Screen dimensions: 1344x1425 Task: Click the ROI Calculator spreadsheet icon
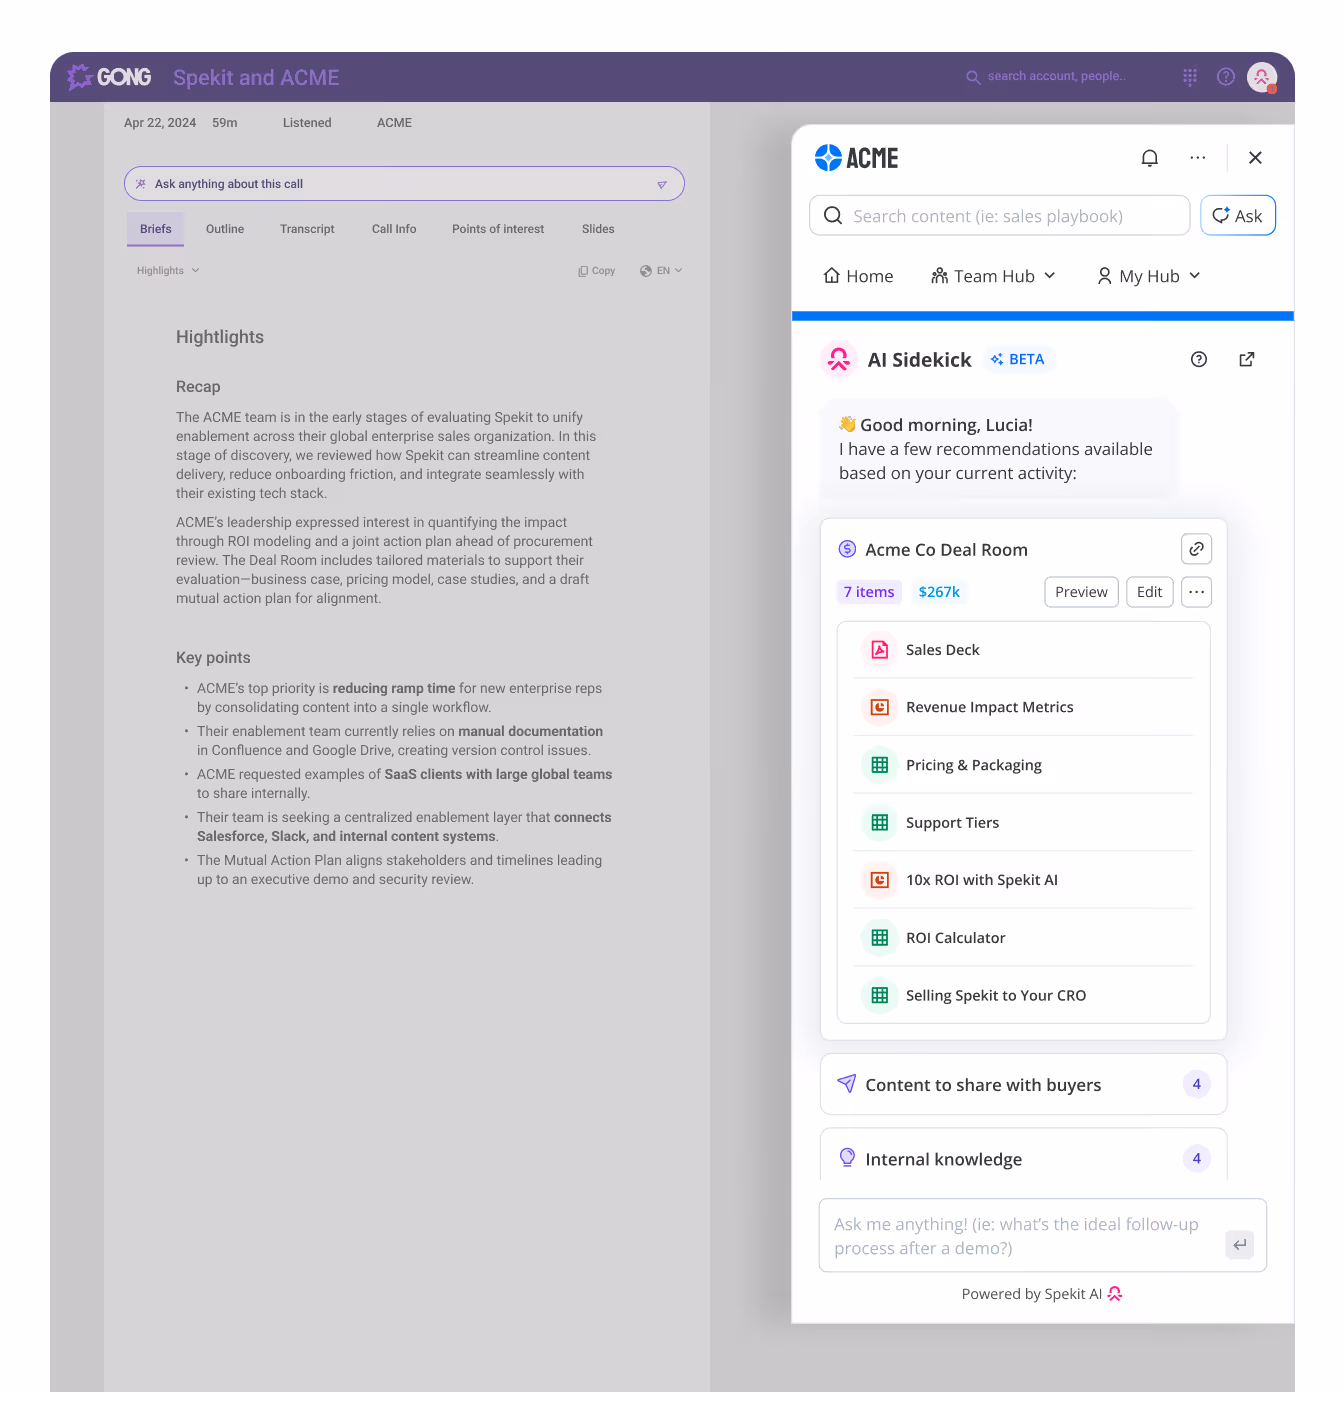point(880,938)
